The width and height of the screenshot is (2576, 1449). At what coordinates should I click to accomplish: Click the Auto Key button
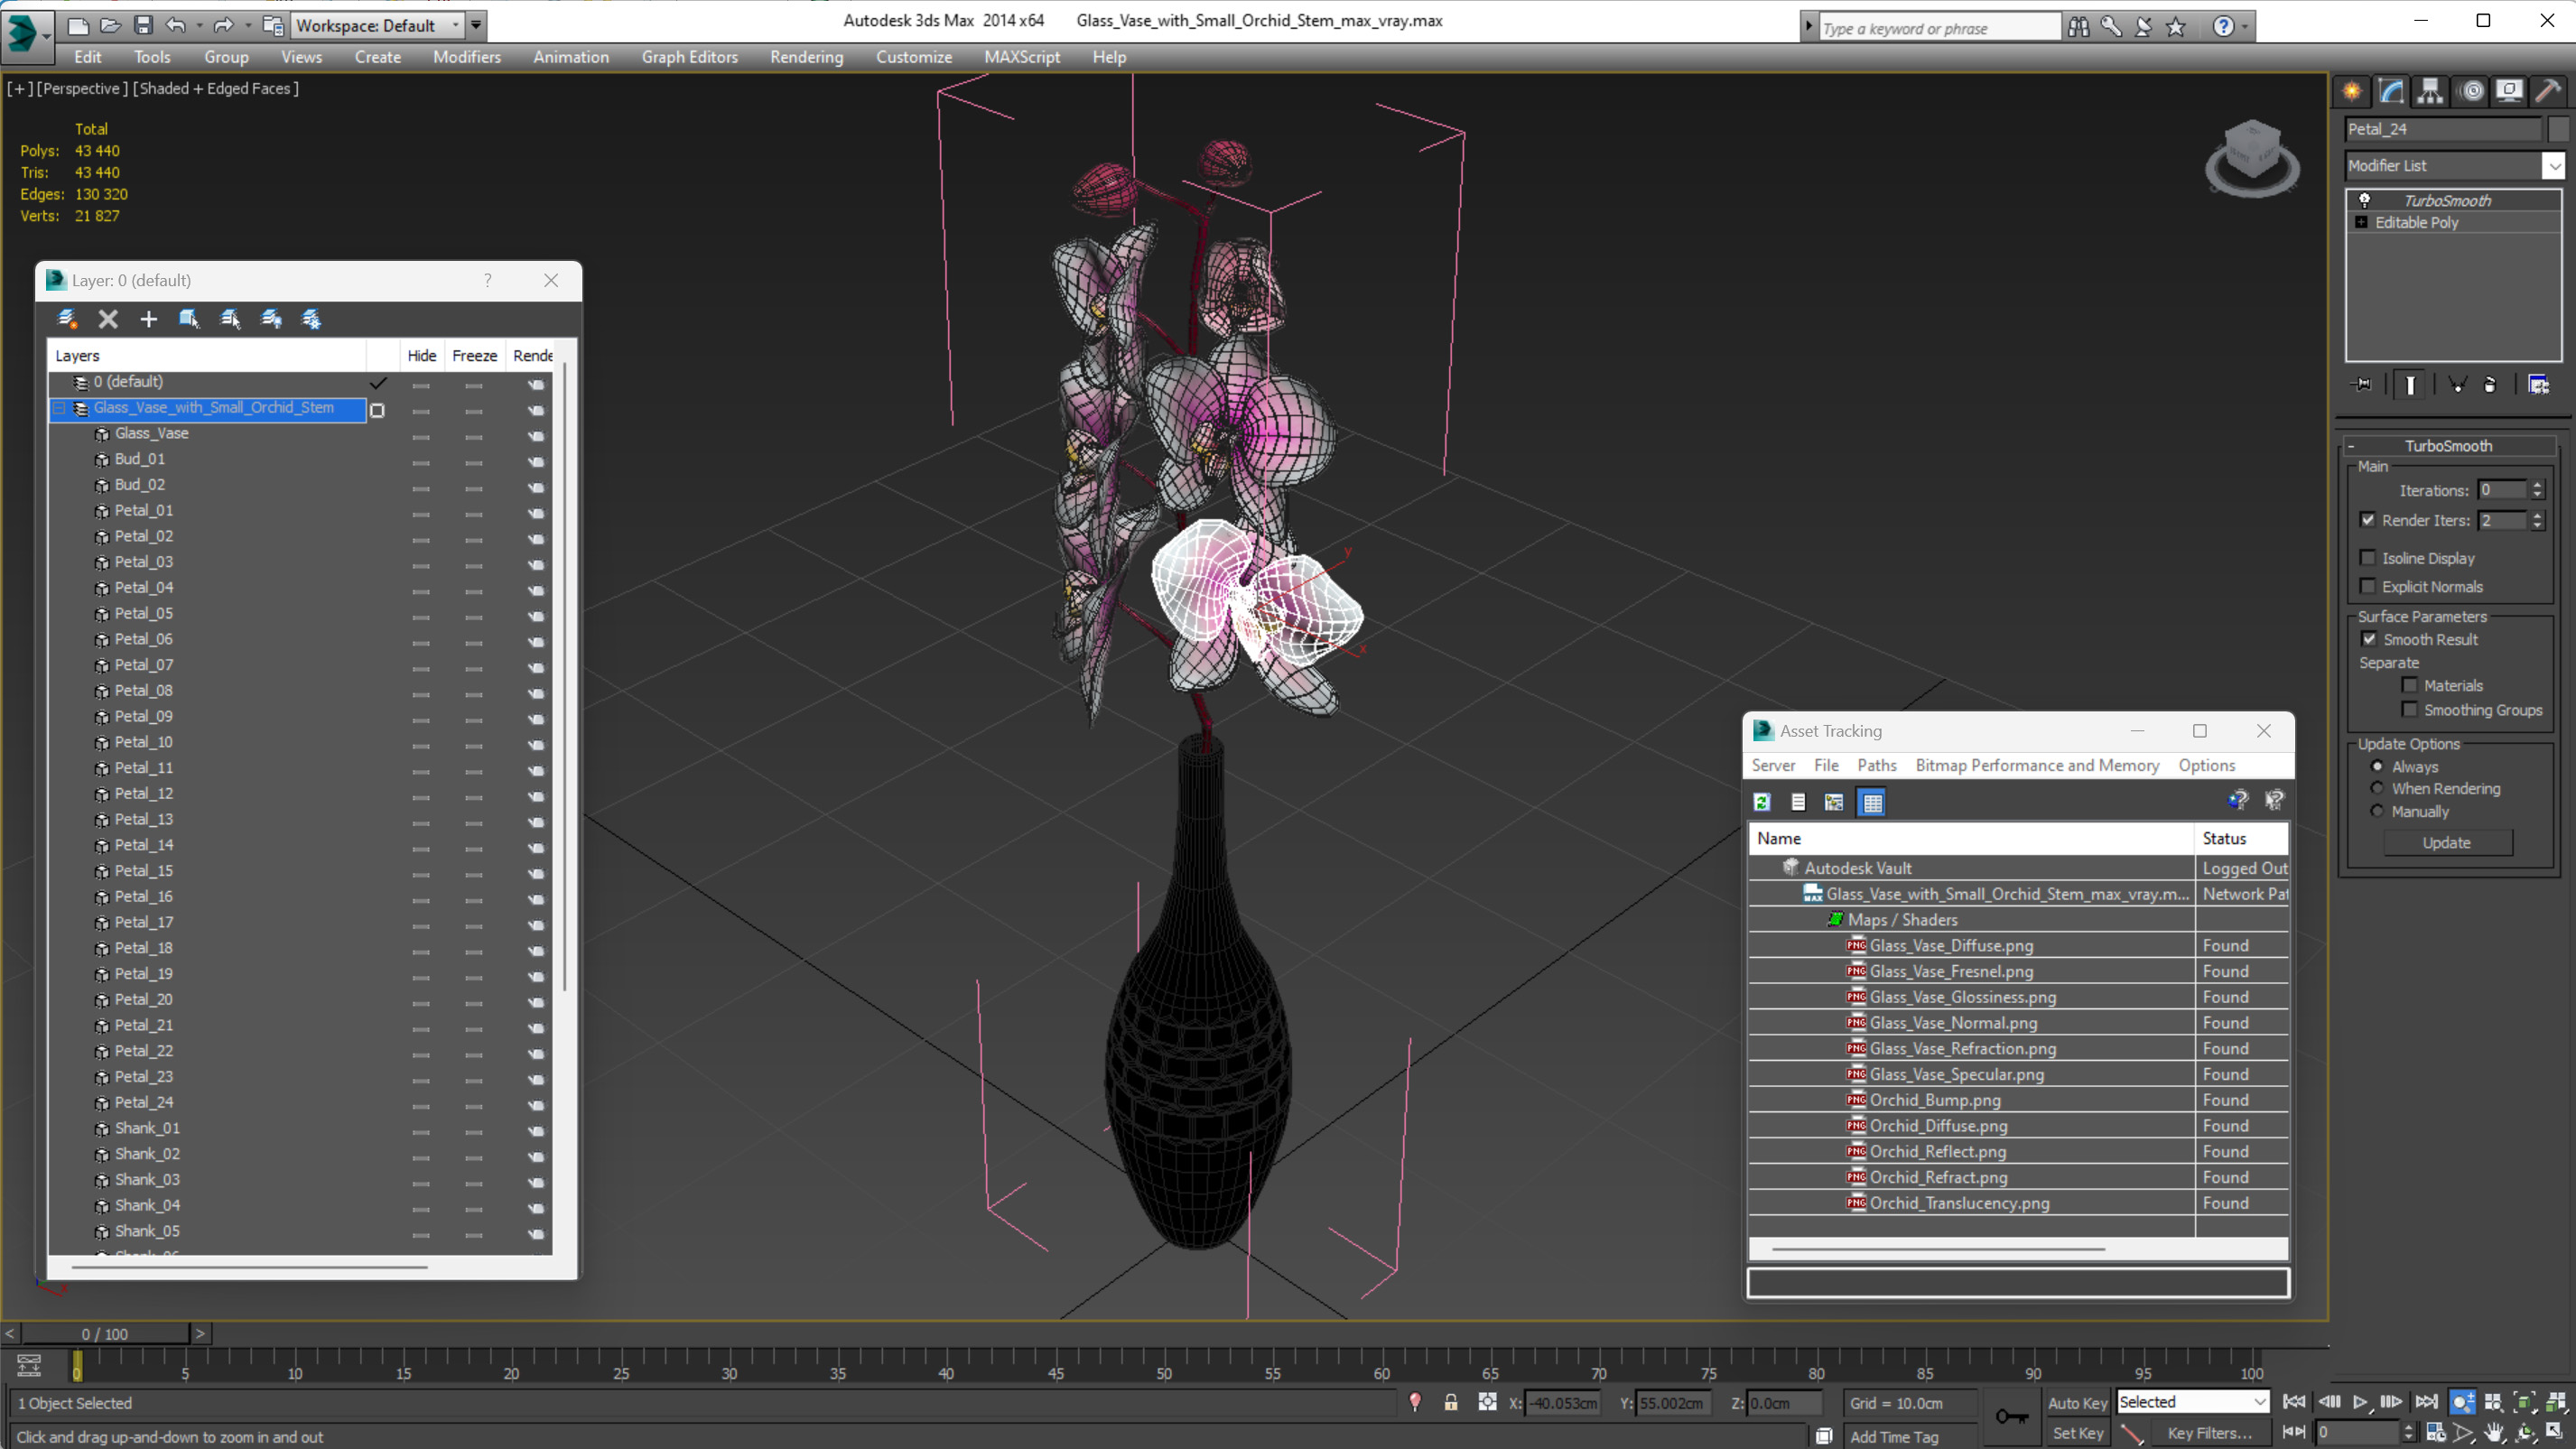(2077, 1403)
